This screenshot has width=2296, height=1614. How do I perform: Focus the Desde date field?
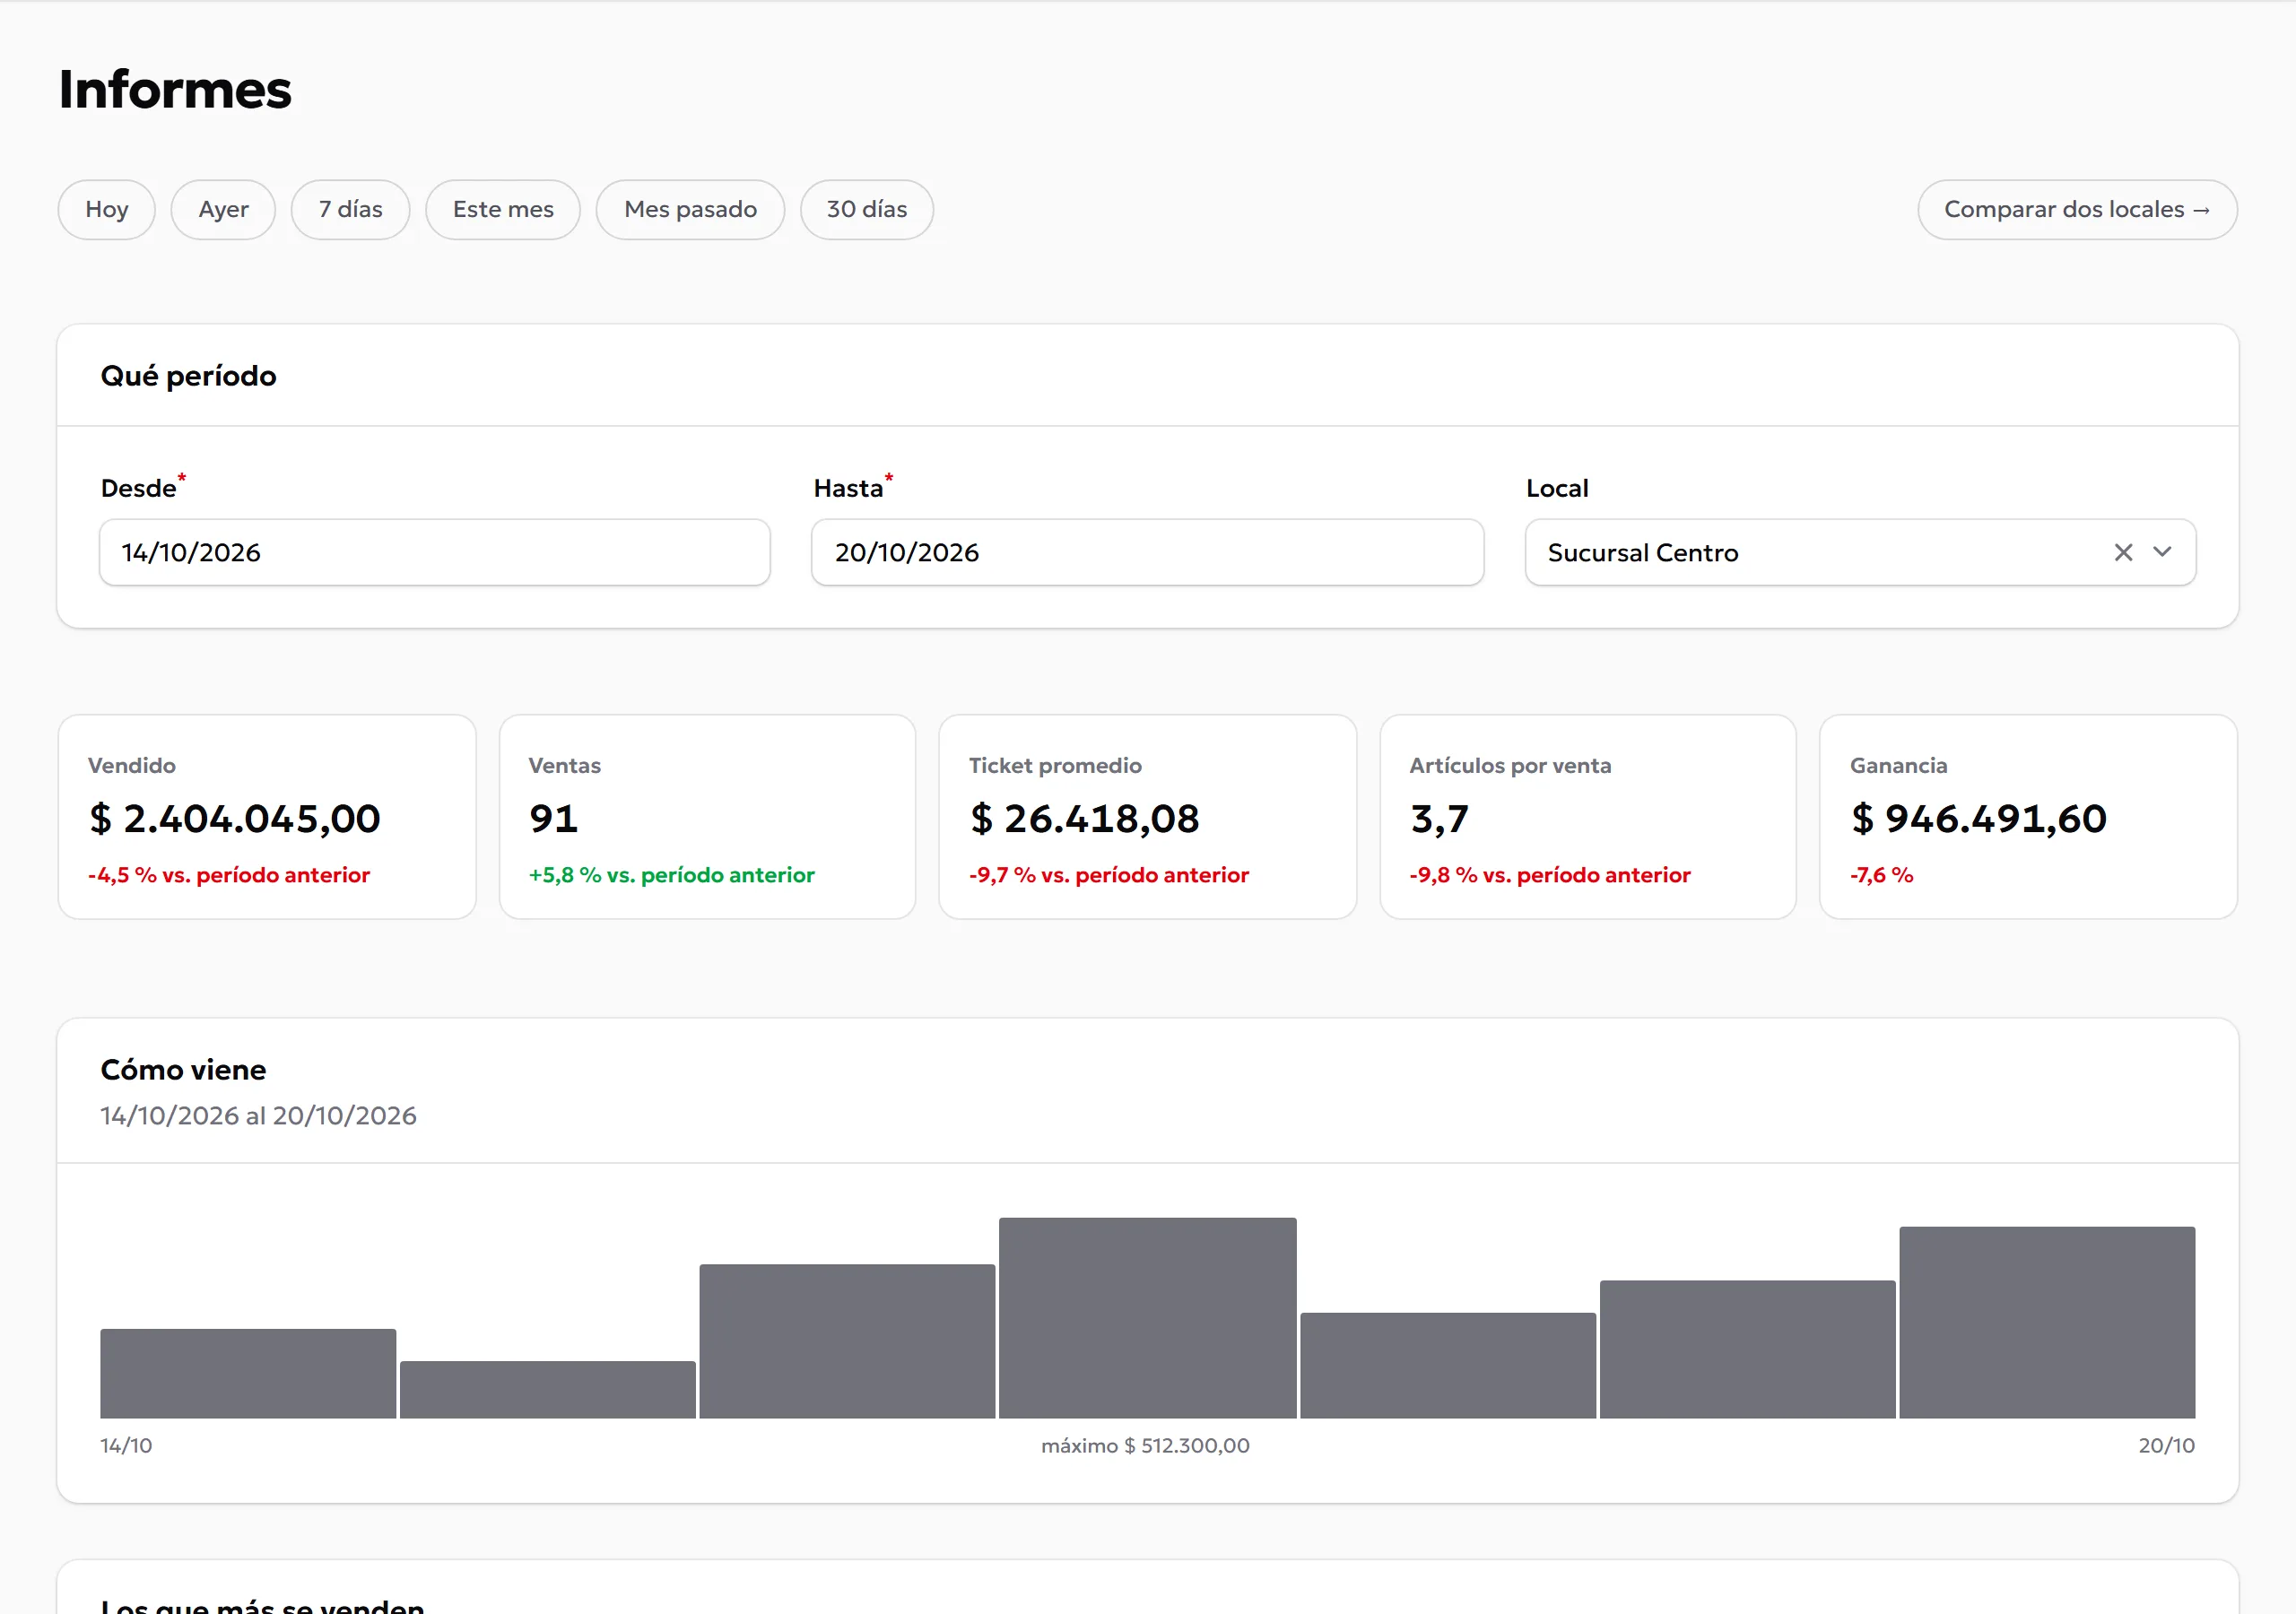[435, 552]
